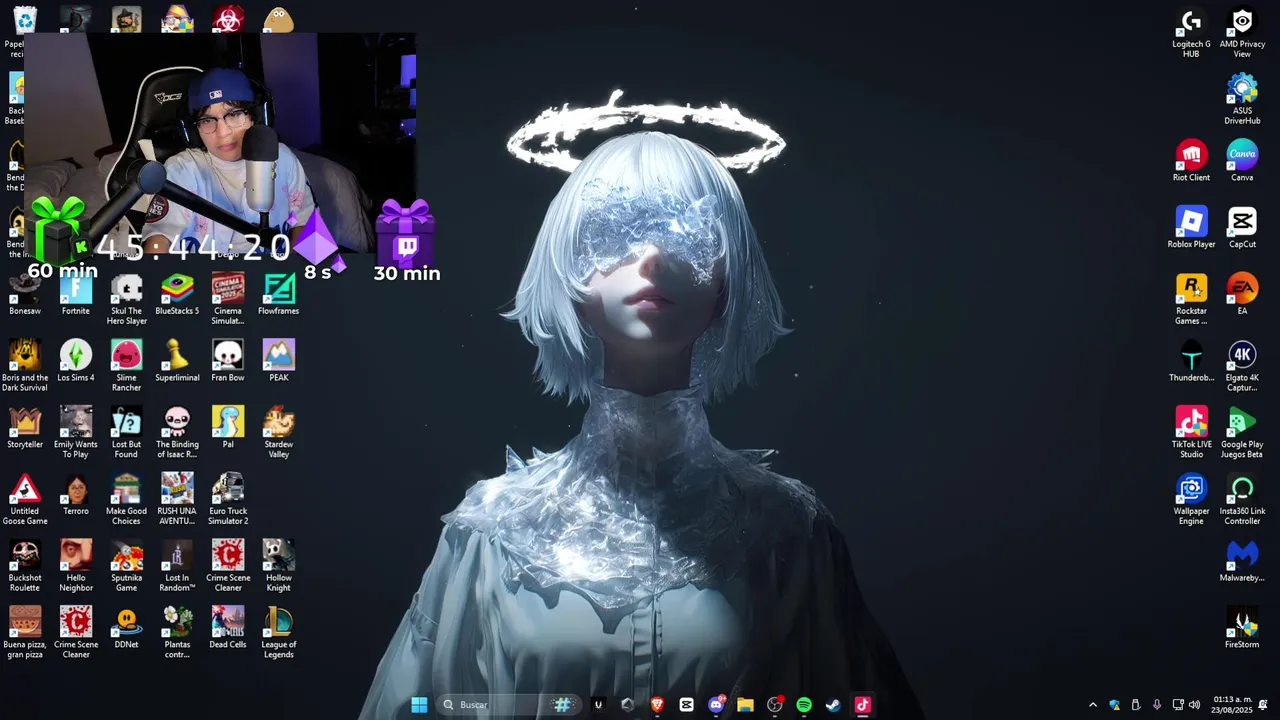
Task: Launch The Binding of Isaac shortcut
Action: click(x=177, y=433)
